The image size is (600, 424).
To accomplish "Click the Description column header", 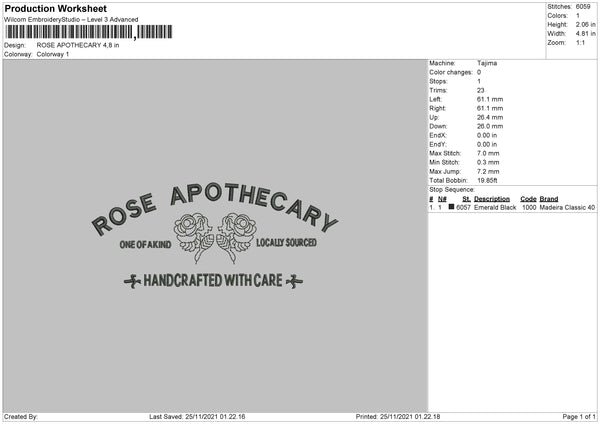I will (x=492, y=199).
